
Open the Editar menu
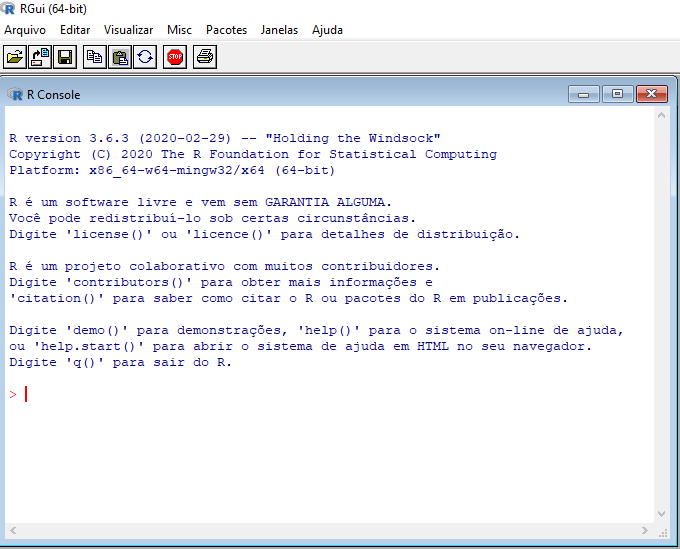click(x=75, y=30)
